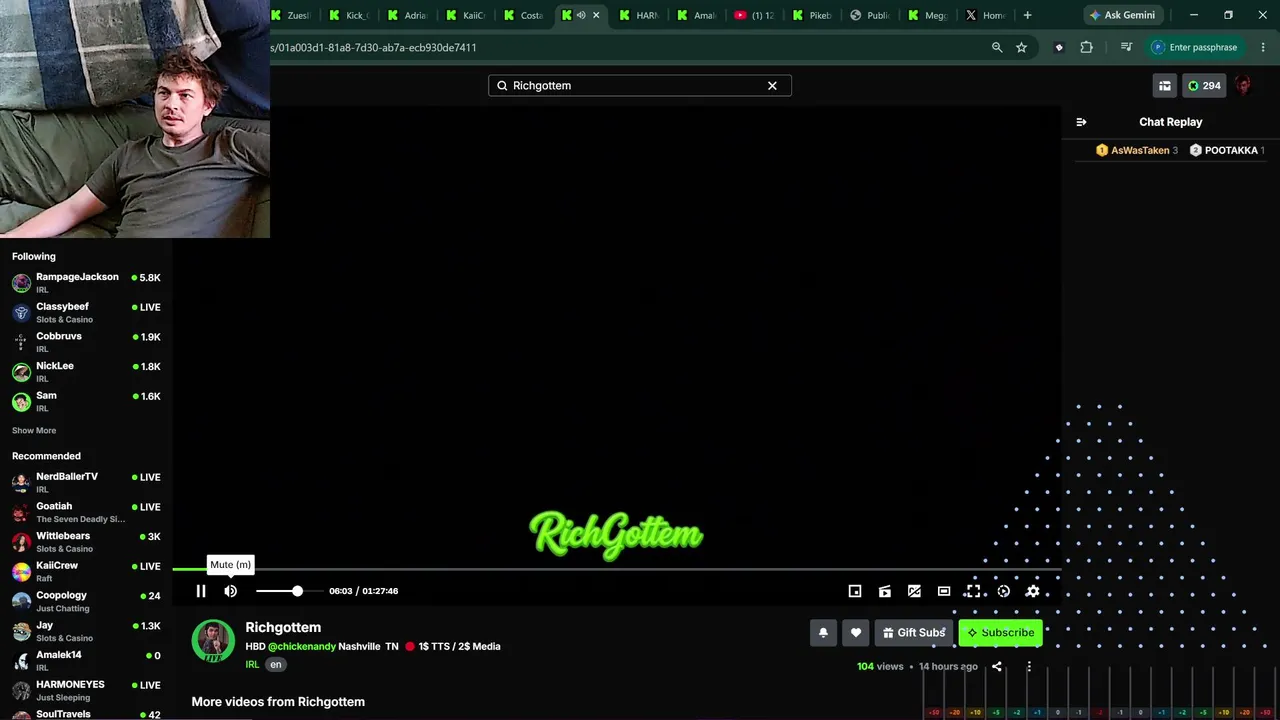Open Goatiah recommended channel
1280x720 pixels.
[x=86, y=513]
